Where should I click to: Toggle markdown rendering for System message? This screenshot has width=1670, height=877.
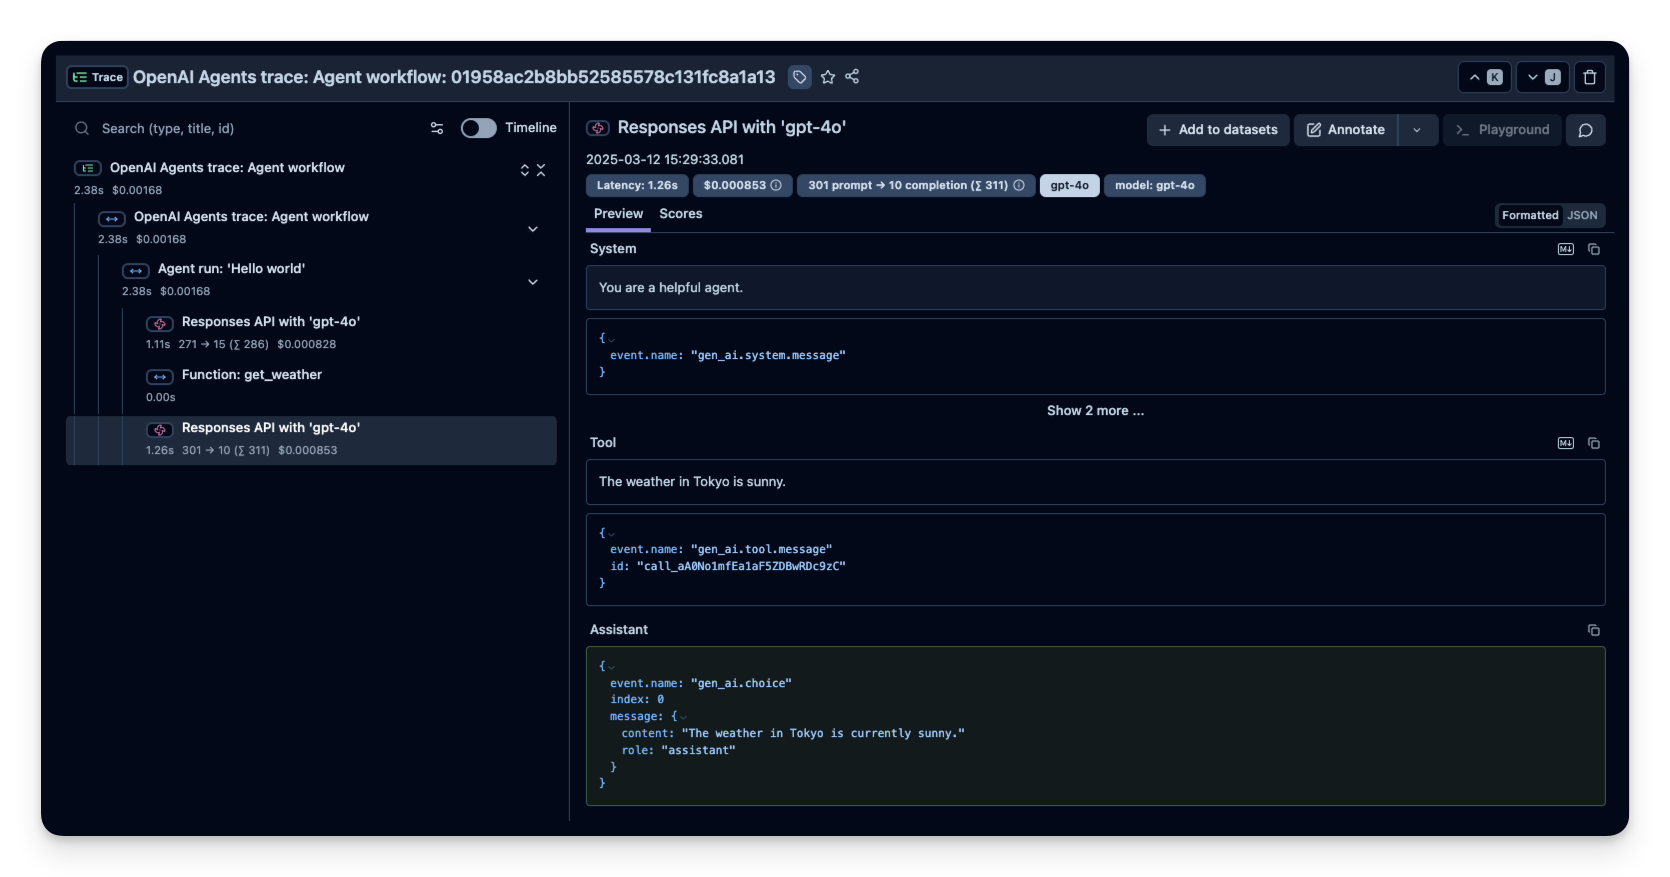click(1566, 249)
